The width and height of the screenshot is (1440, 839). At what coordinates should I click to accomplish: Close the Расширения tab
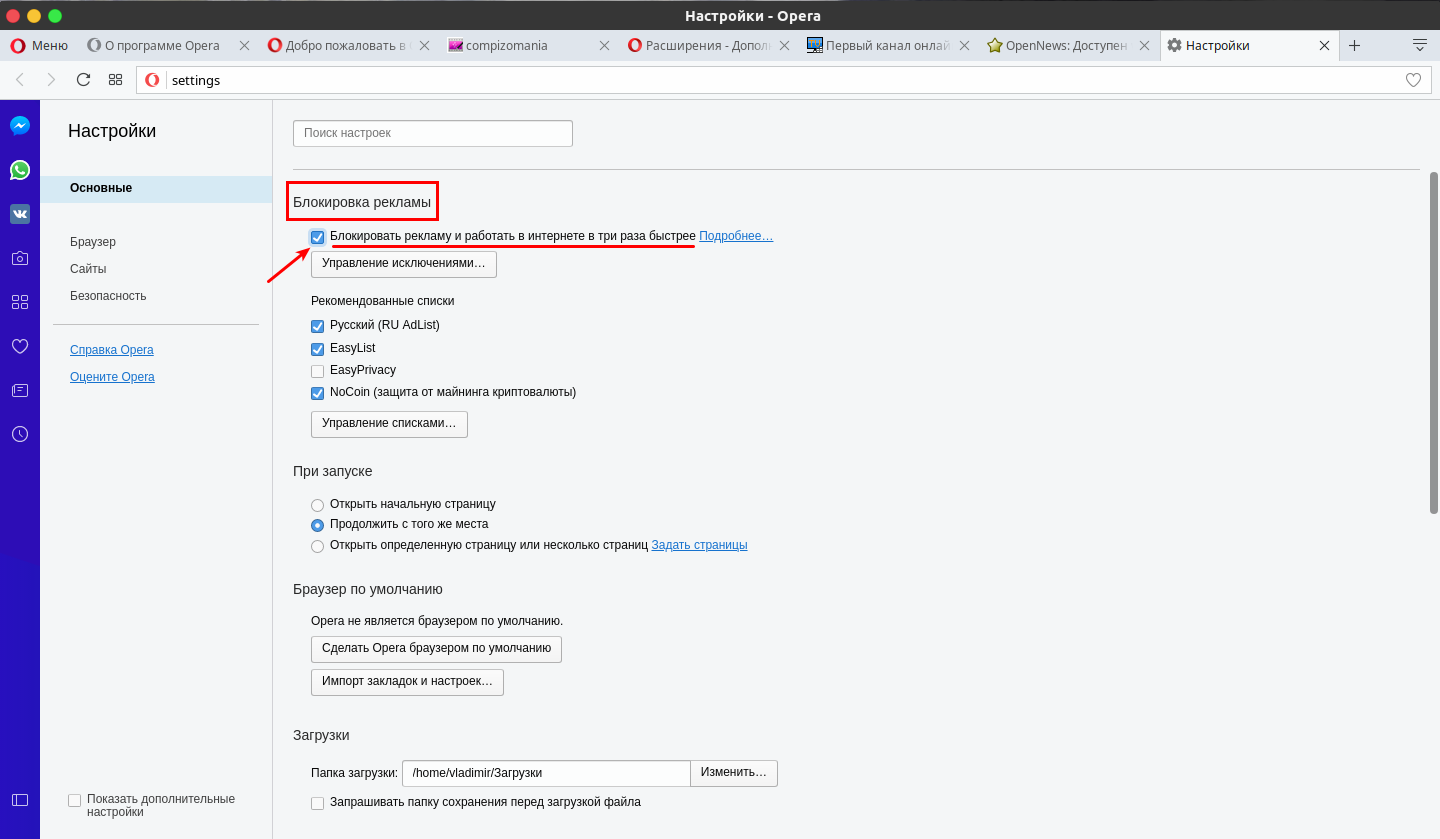pyautogui.click(x=784, y=45)
